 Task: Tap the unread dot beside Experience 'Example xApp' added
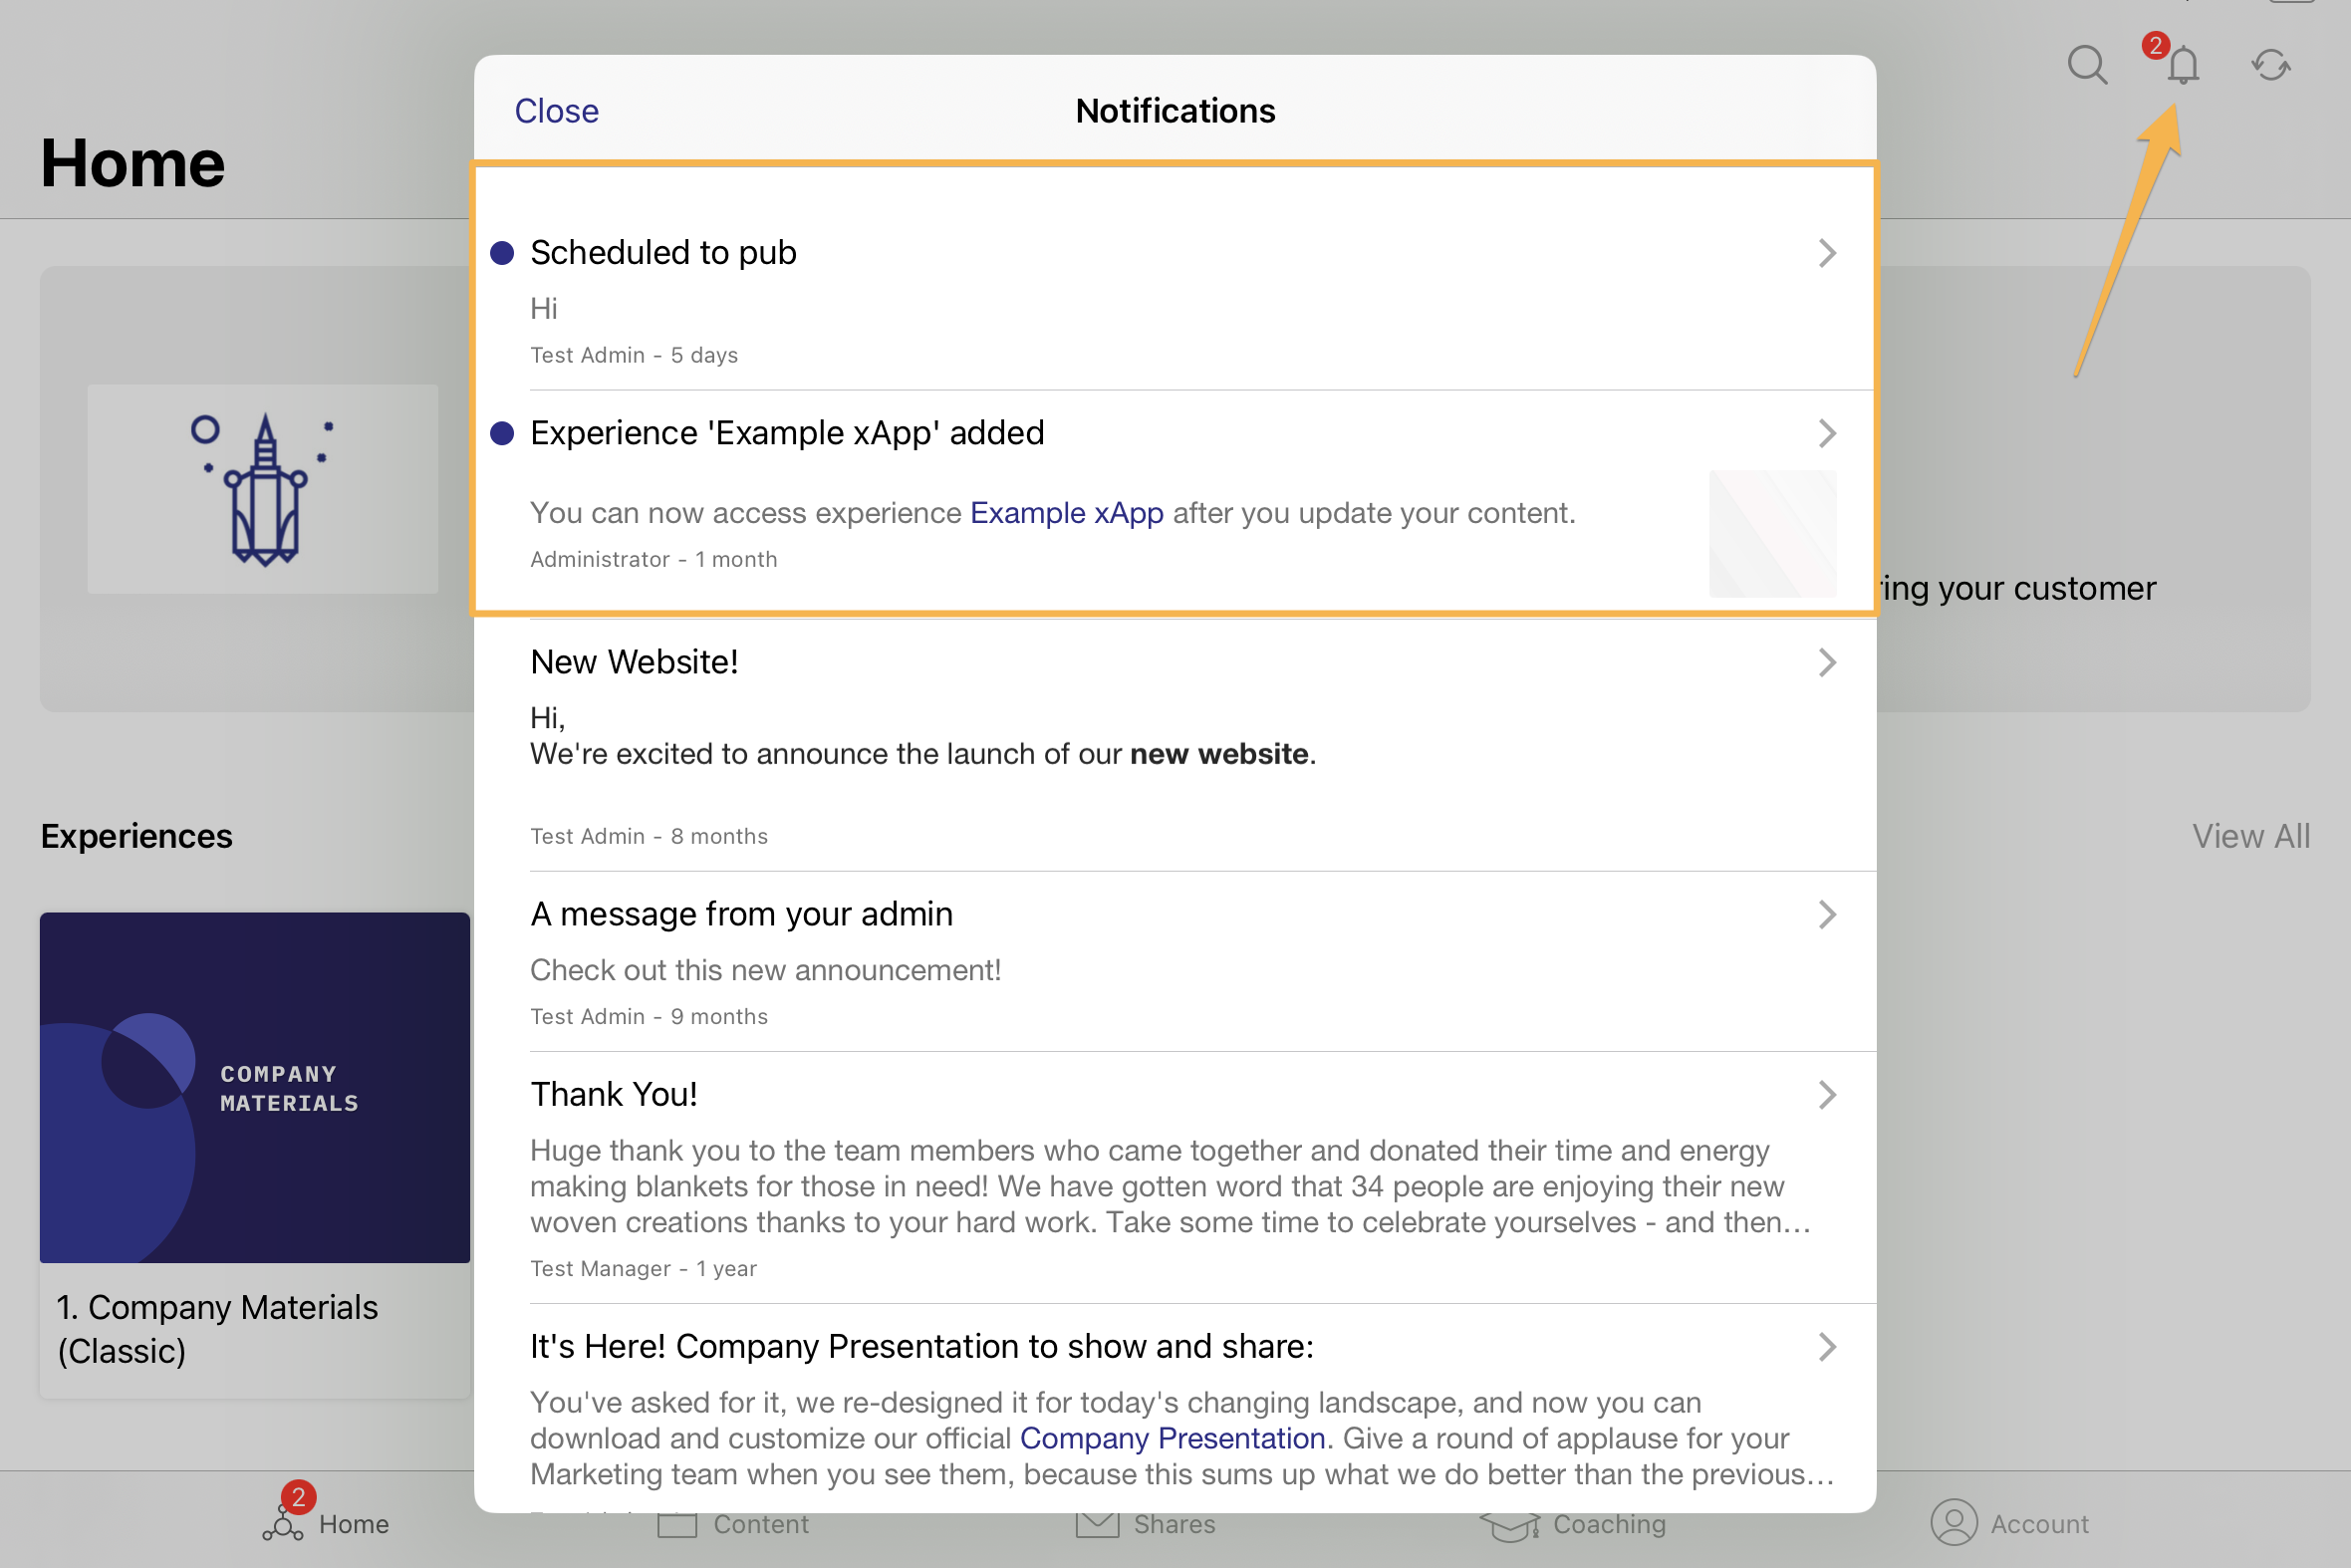pos(502,433)
